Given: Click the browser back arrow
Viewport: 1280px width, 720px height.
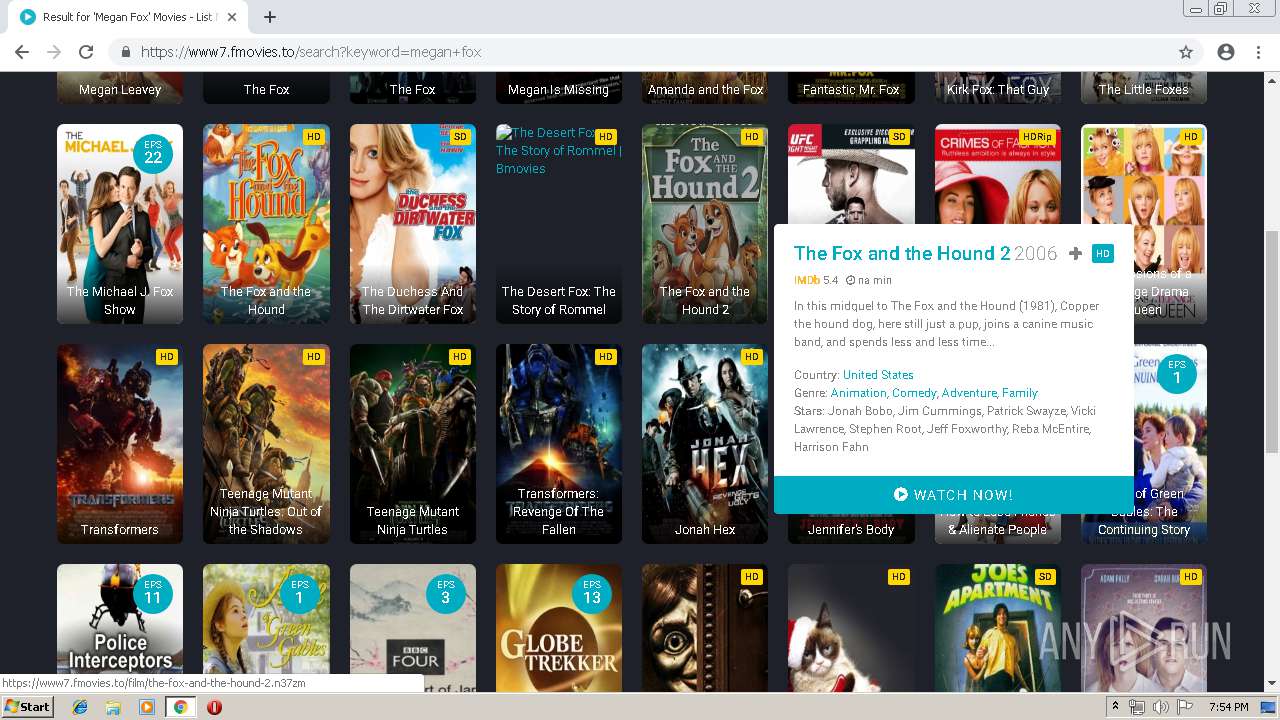Looking at the screenshot, I should [22, 52].
